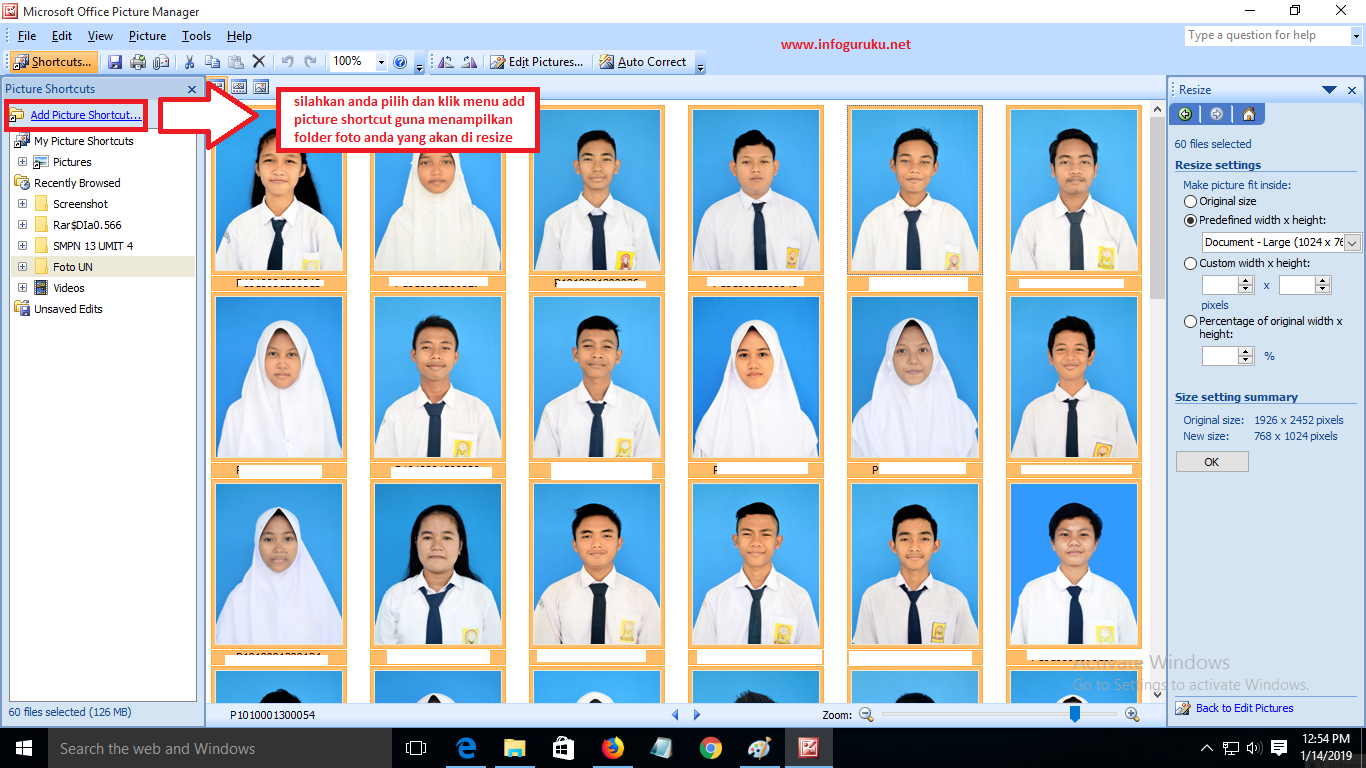Click the Copy icon in toolbar
The height and width of the screenshot is (768, 1366).
(x=212, y=62)
